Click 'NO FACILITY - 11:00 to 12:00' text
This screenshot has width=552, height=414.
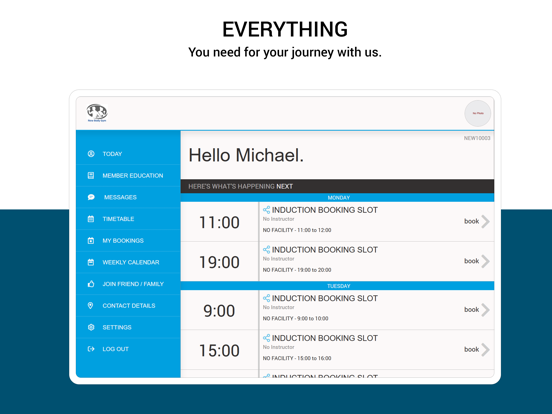click(297, 230)
